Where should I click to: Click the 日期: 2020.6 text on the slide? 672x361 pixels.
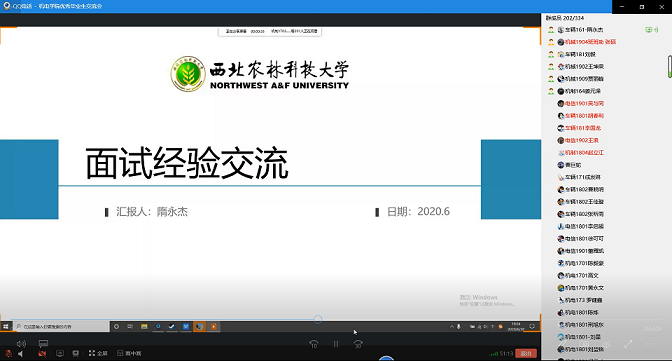tap(418, 212)
